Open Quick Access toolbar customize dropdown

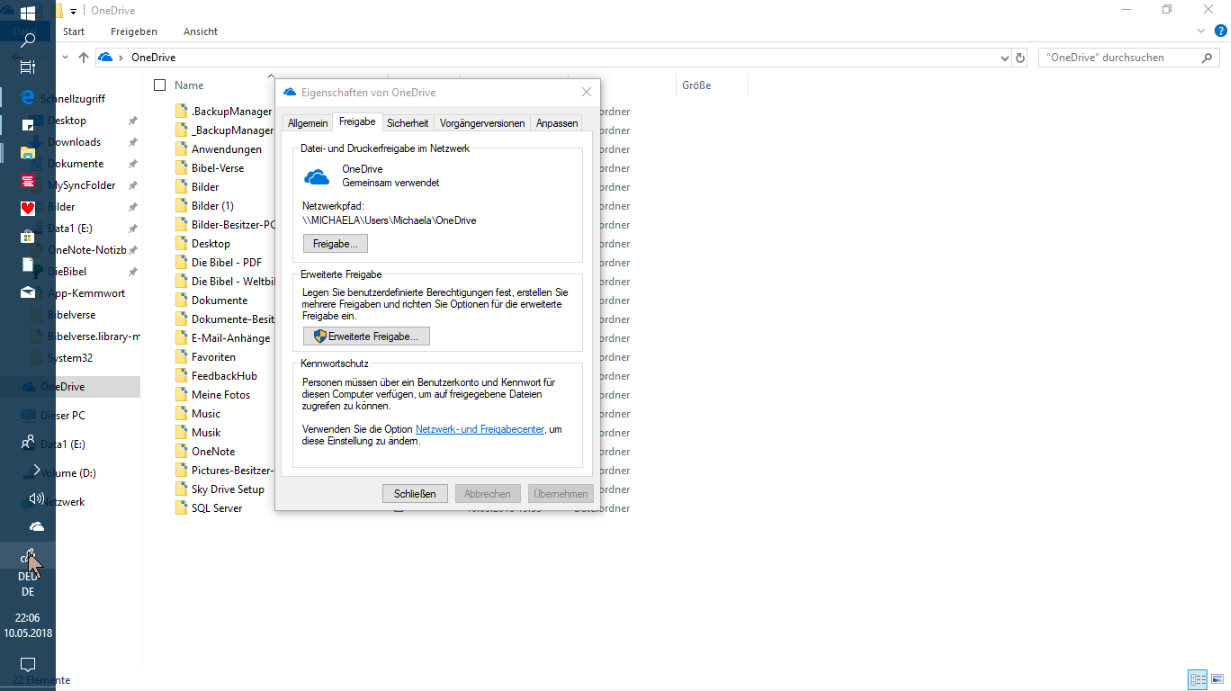73,11
